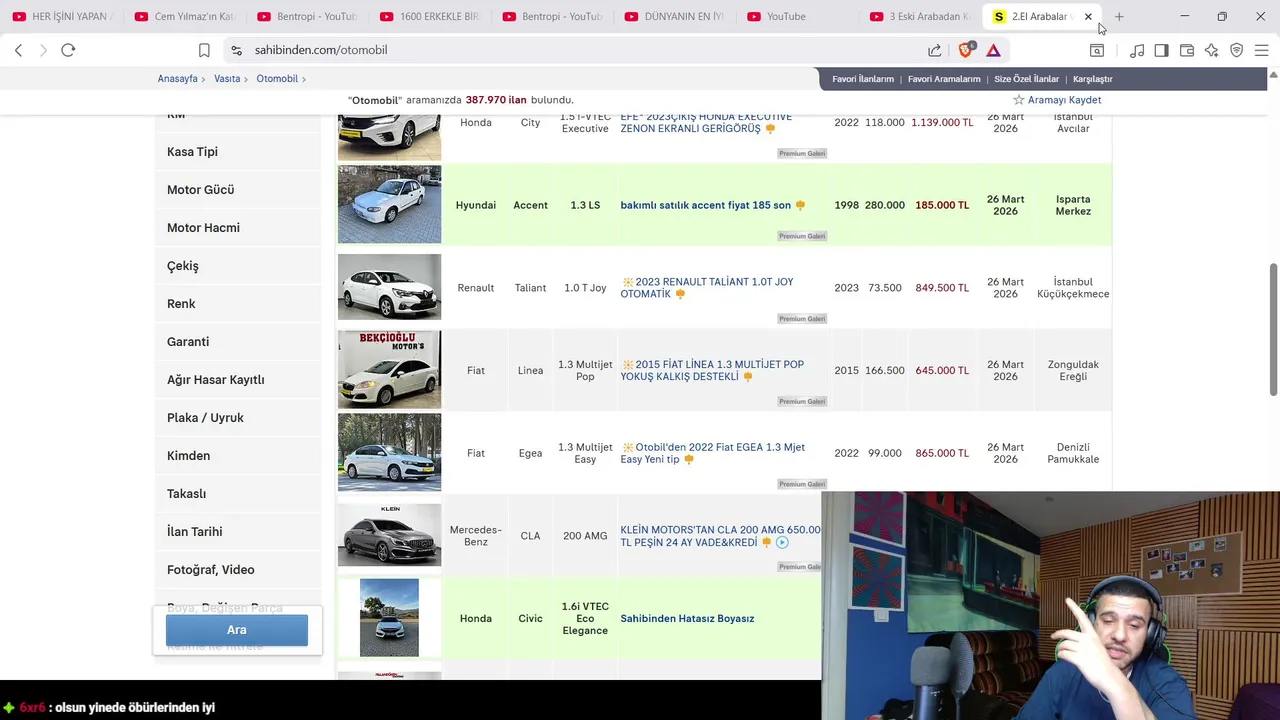1280x720 pixels.
Task: Go back using the browser back arrow
Action: click(18, 50)
